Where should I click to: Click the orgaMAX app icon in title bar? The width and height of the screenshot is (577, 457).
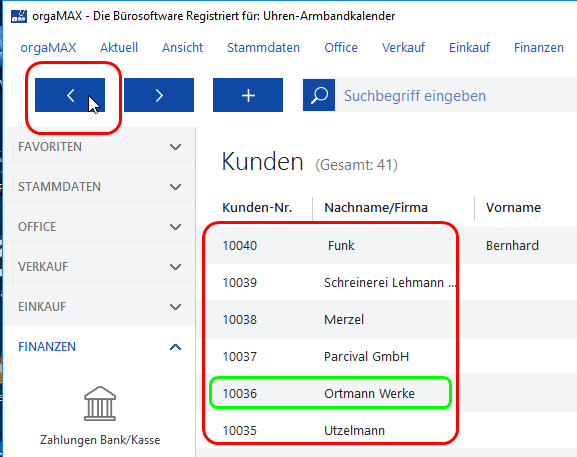[19, 16]
